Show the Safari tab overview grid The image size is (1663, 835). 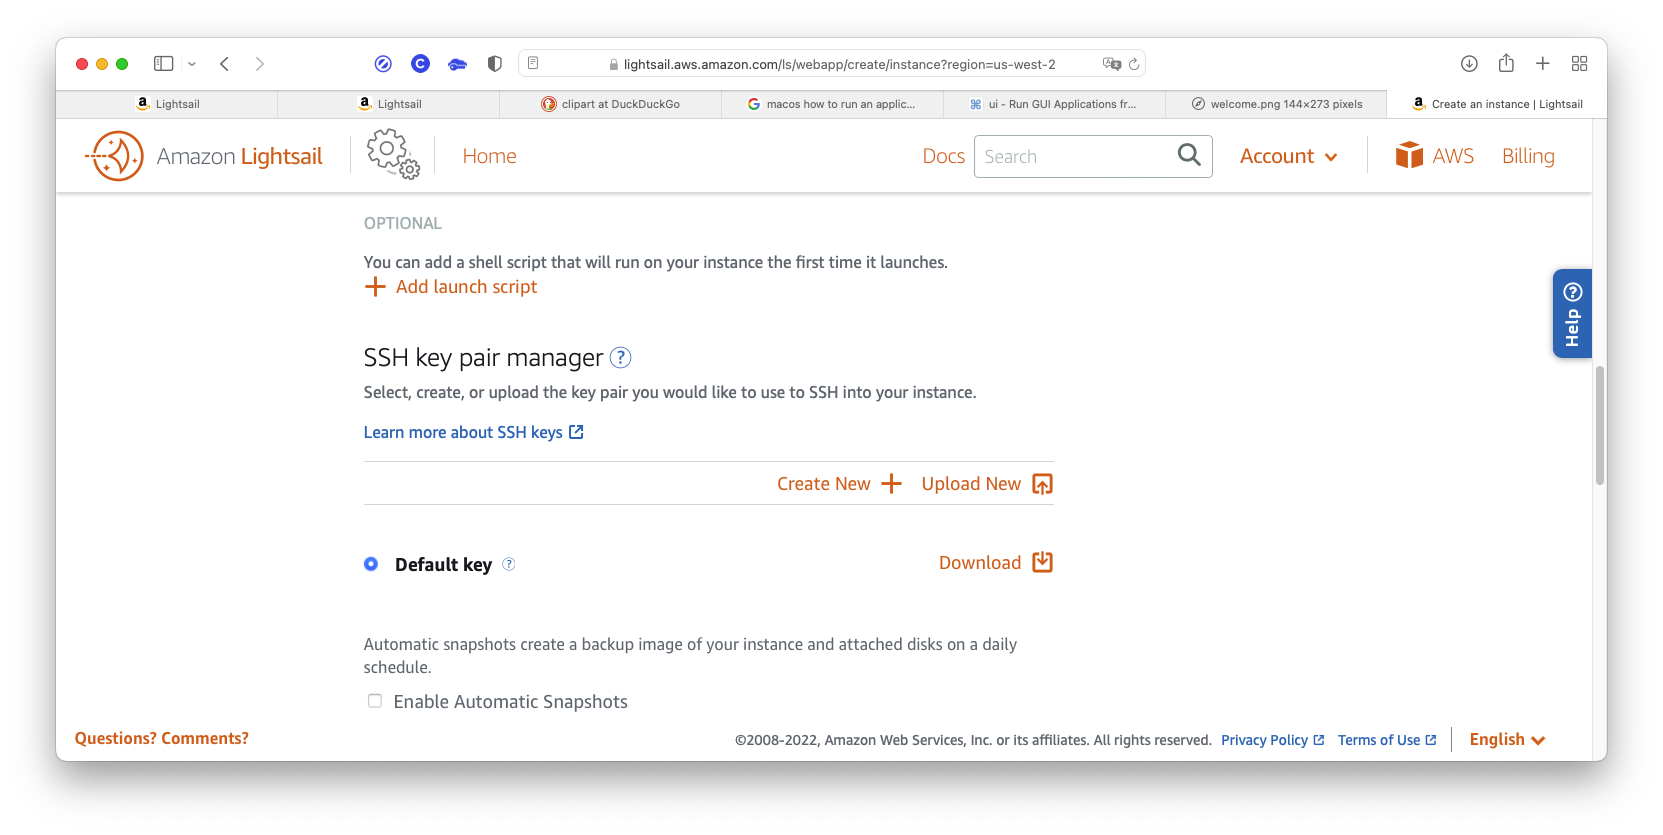1580,63
